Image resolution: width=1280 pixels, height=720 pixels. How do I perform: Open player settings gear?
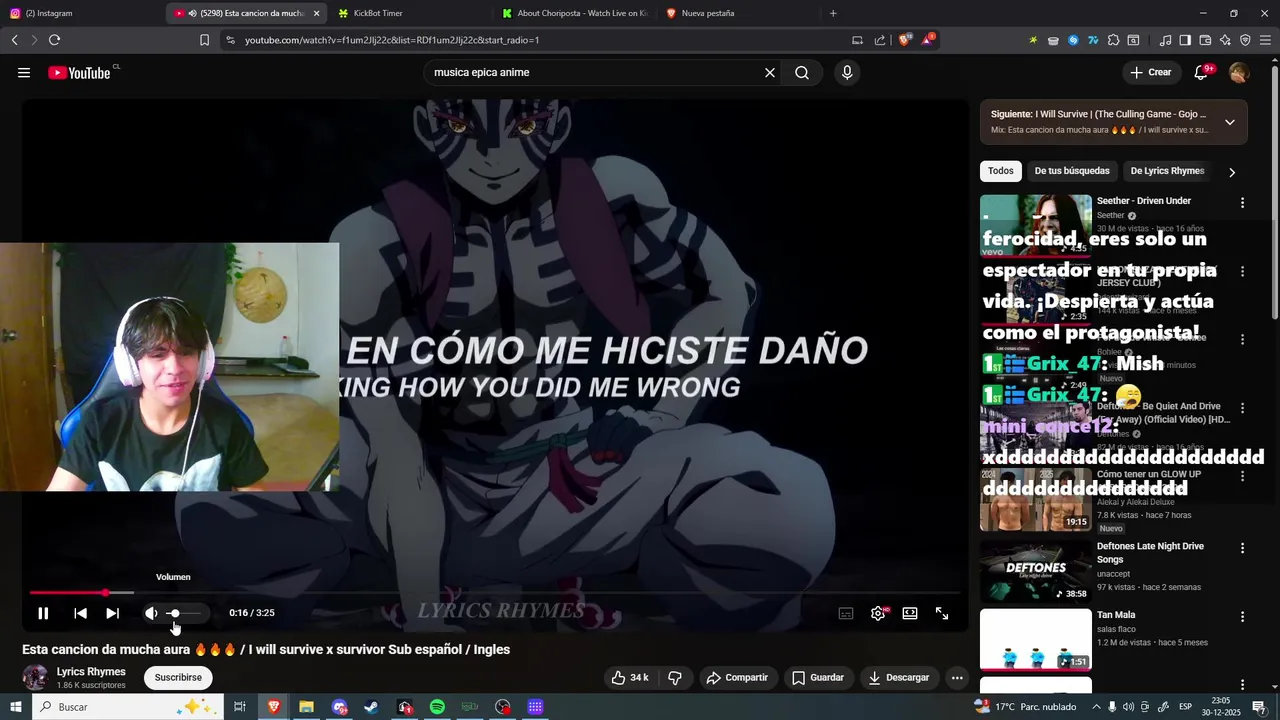(878, 613)
